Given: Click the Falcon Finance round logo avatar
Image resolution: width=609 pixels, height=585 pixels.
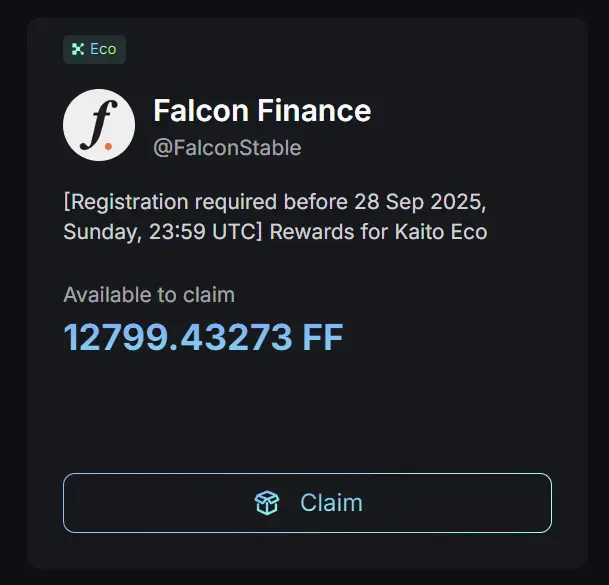Looking at the screenshot, I should click(99, 125).
